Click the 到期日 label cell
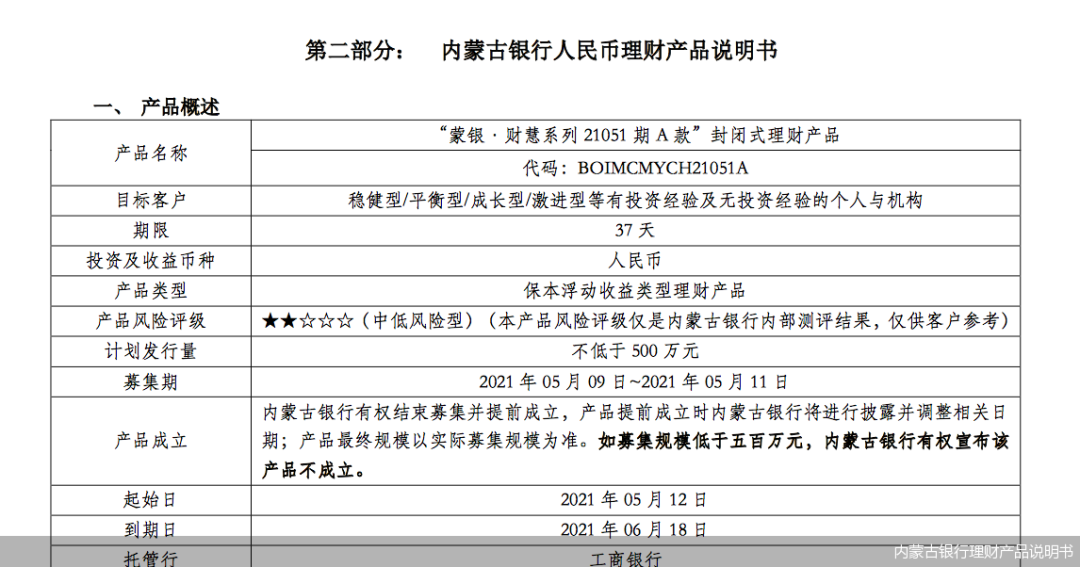The image size is (1080, 567). [151, 530]
